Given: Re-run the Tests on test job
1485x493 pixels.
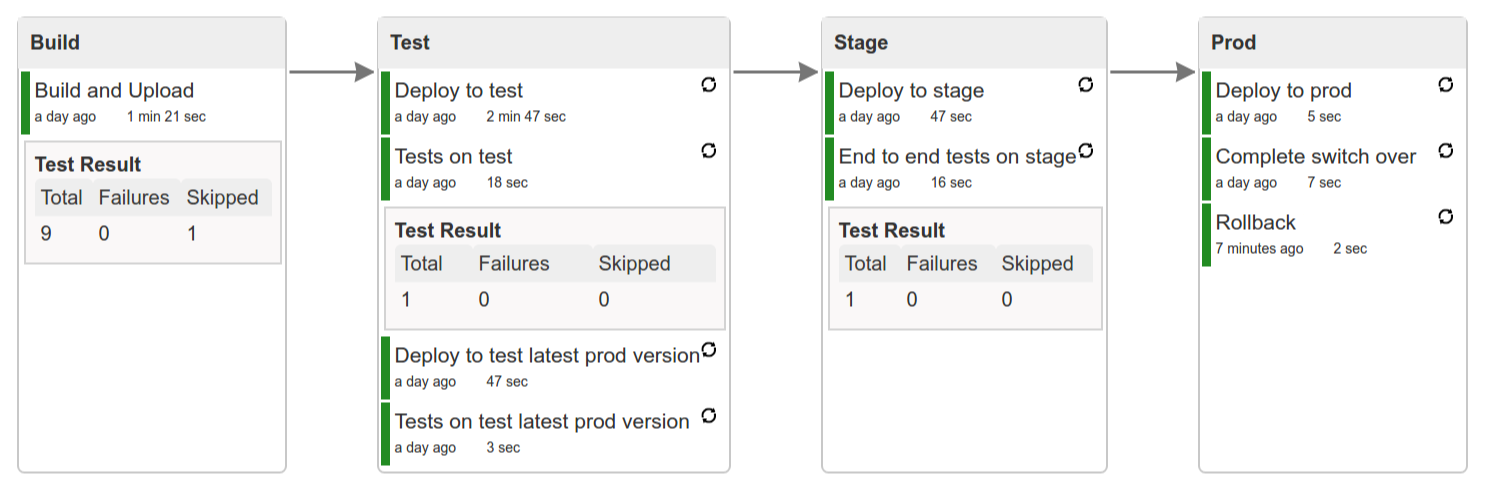Looking at the screenshot, I should (x=709, y=151).
